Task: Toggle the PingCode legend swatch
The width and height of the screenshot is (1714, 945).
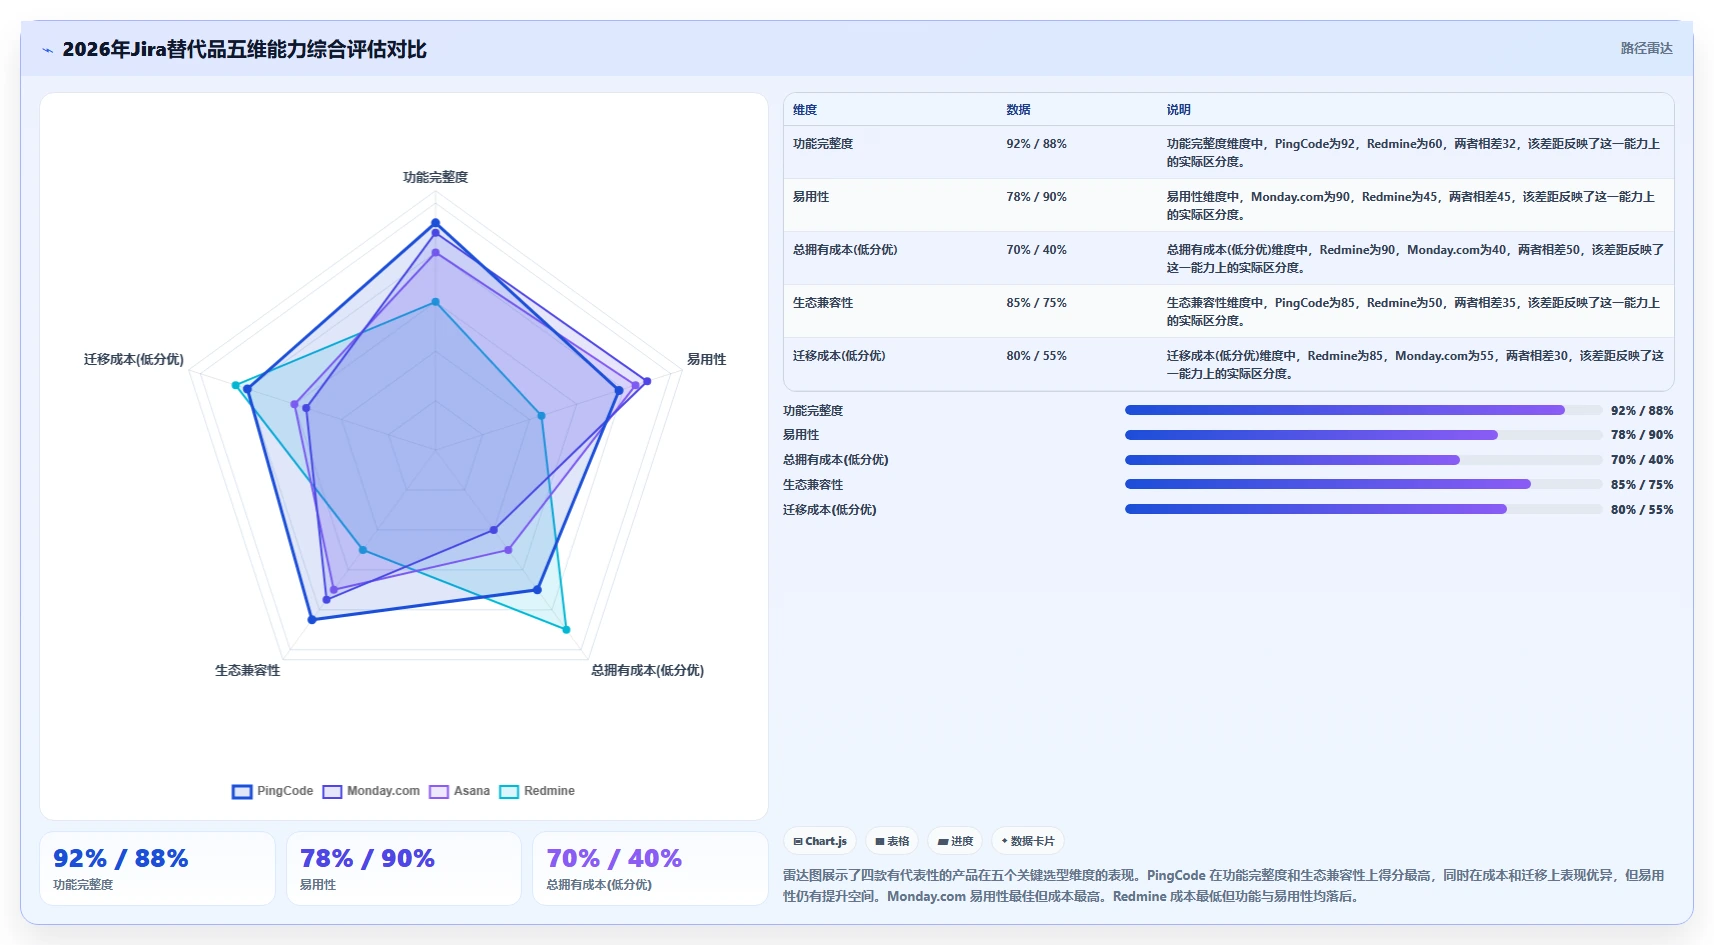Action: click(x=242, y=791)
